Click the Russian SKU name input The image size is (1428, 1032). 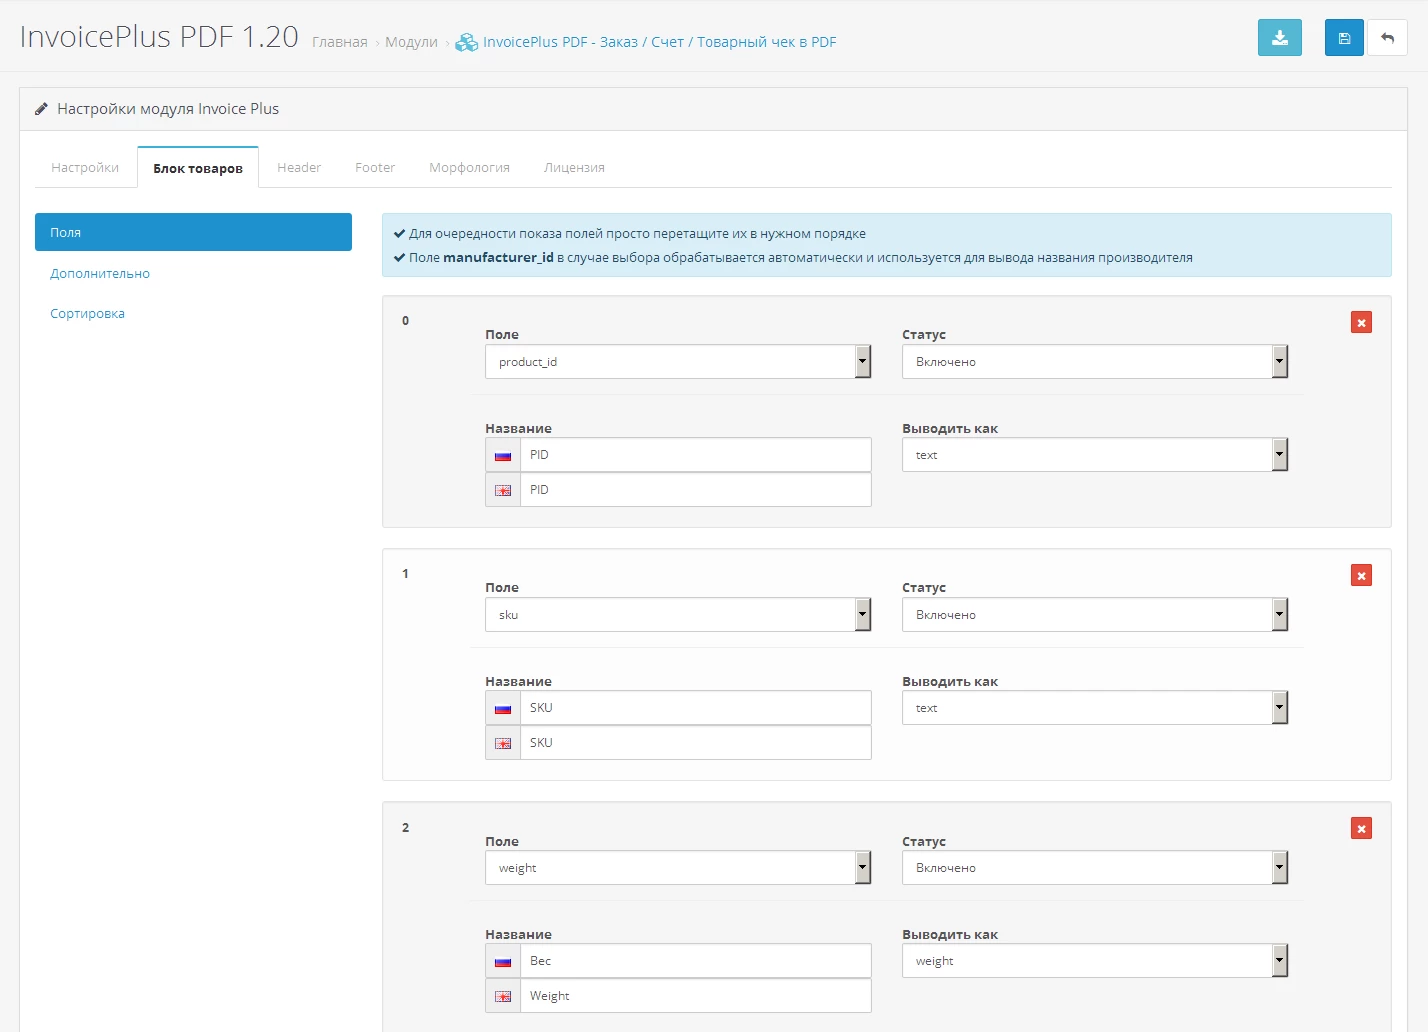point(696,708)
